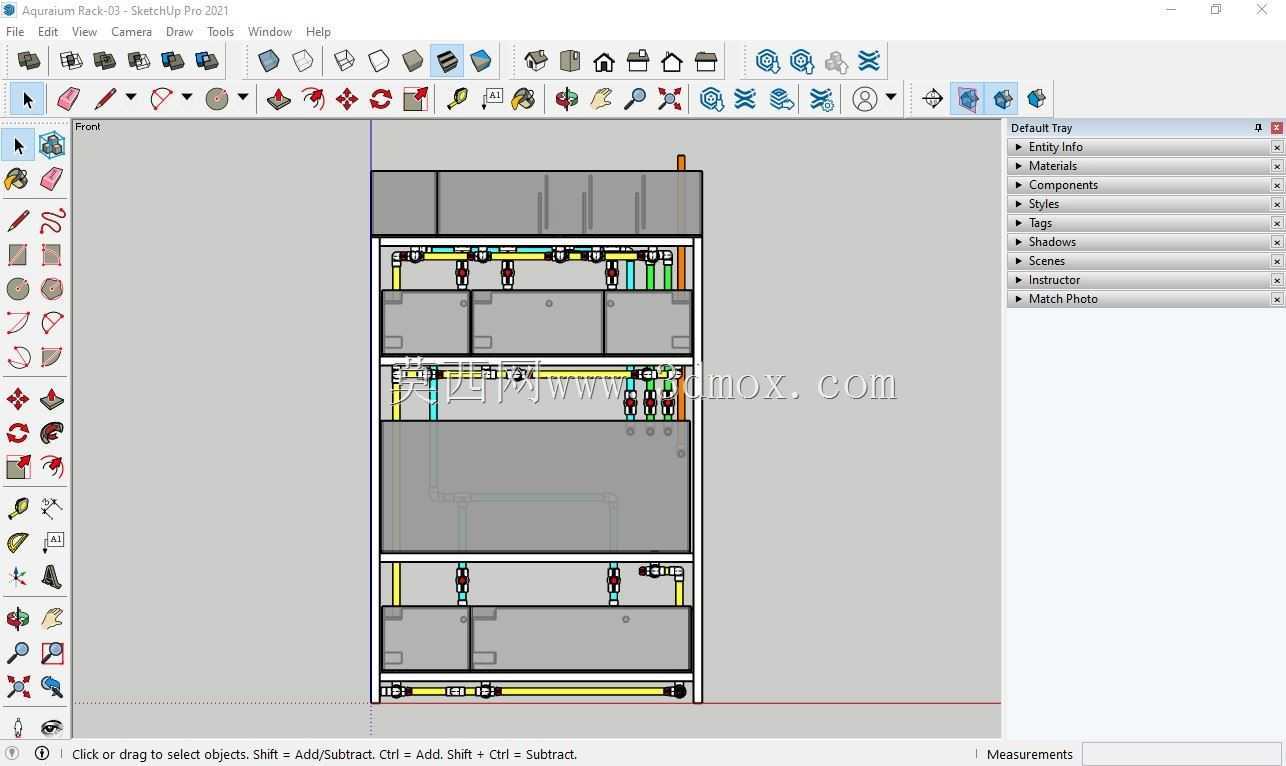Viewport: 1286px width, 766px height.
Task: Select the Outer Shell solid tool
Action: [x=29, y=61]
